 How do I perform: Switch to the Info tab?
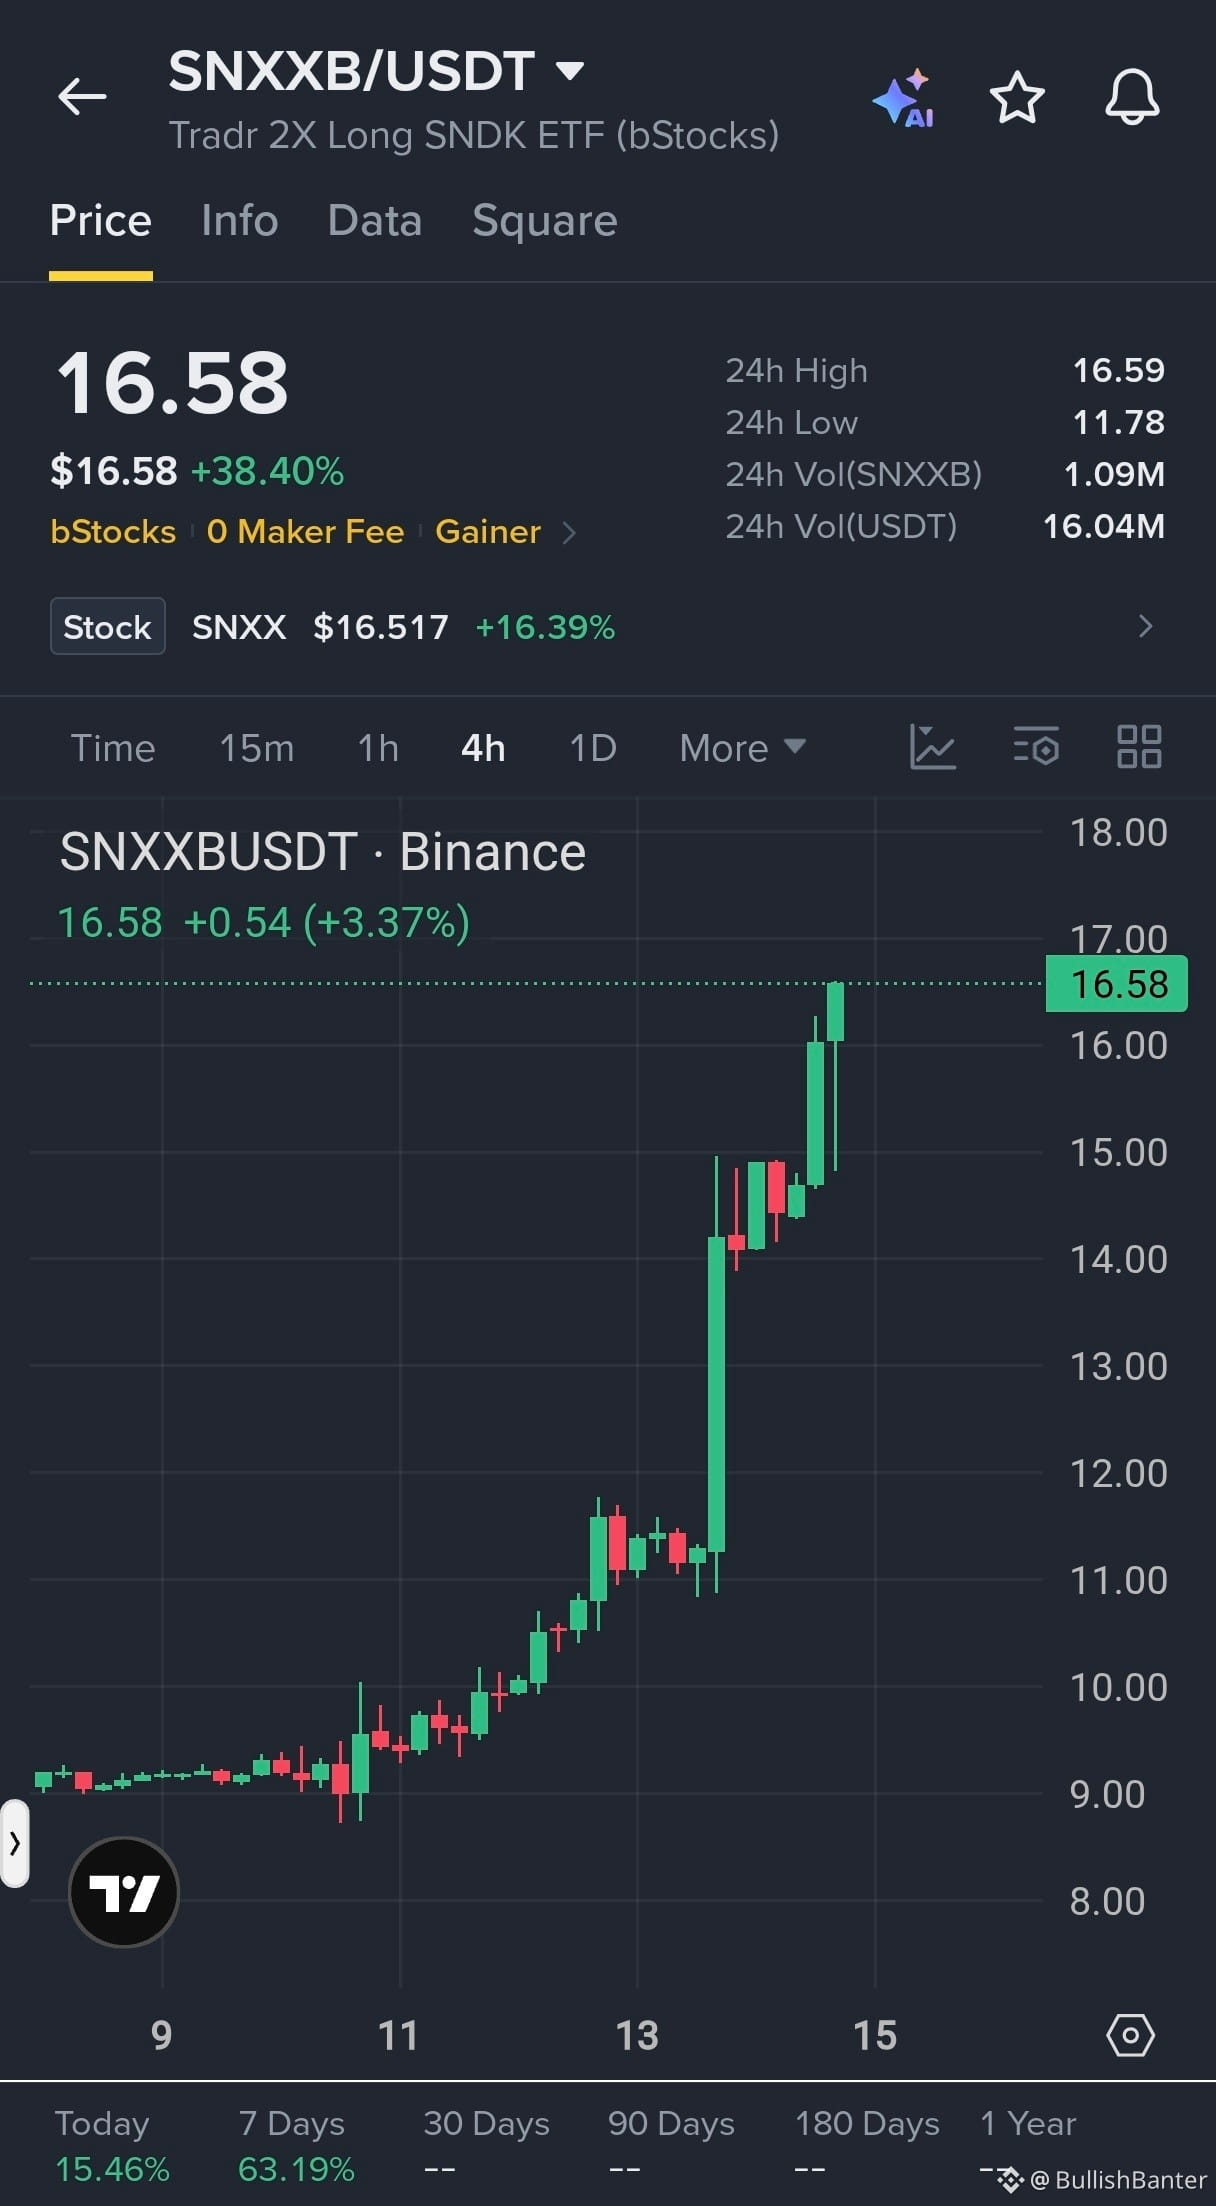[x=239, y=220]
